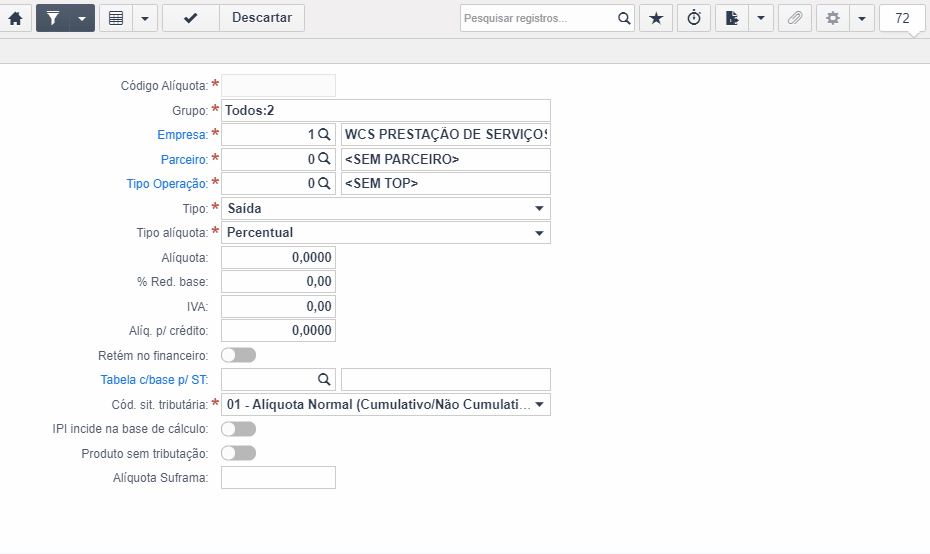Open attachments with the paperclip icon

coord(795,18)
